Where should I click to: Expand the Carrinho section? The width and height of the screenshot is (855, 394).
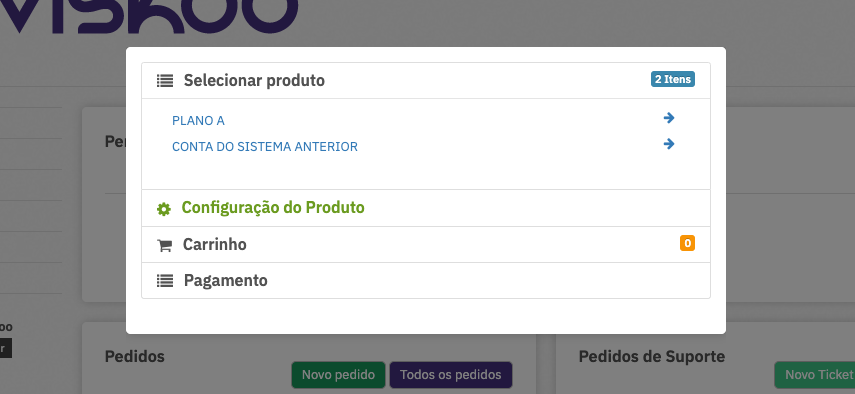click(426, 245)
